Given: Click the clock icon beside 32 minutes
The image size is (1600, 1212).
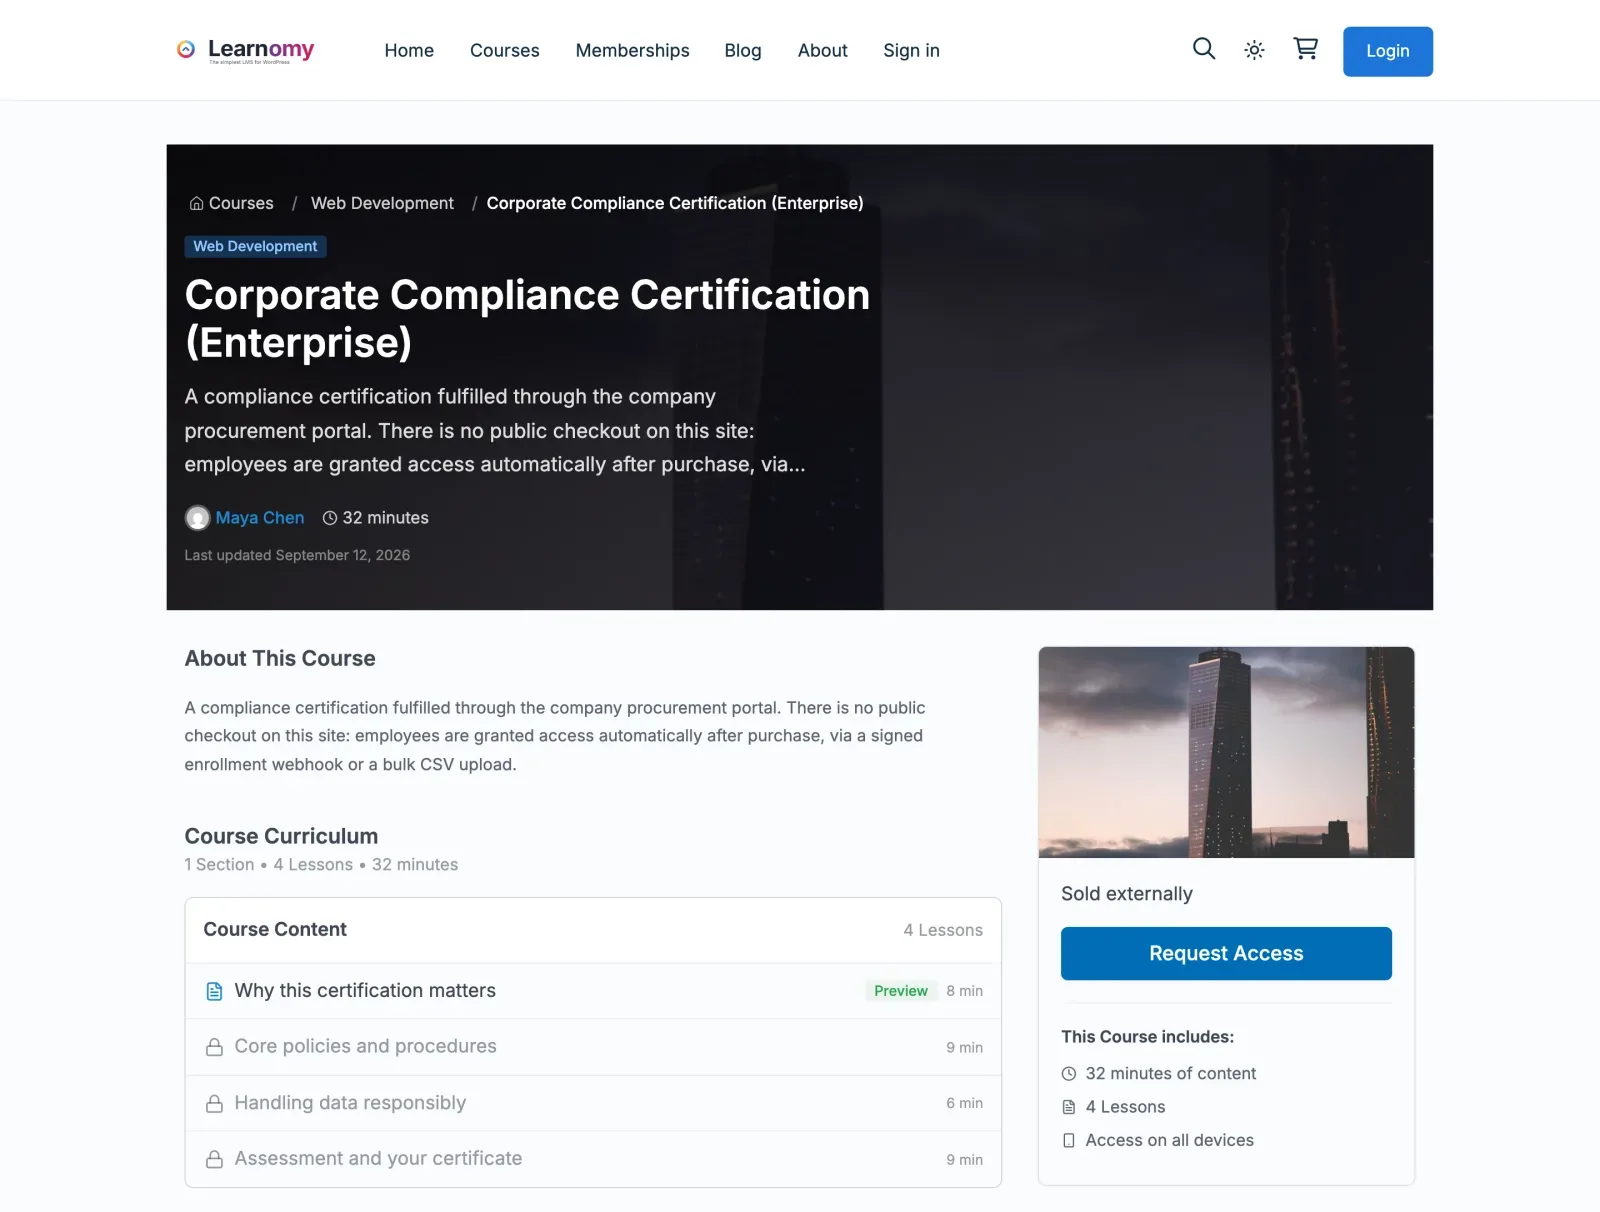Looking at the screenshot, I should [330, 518].
